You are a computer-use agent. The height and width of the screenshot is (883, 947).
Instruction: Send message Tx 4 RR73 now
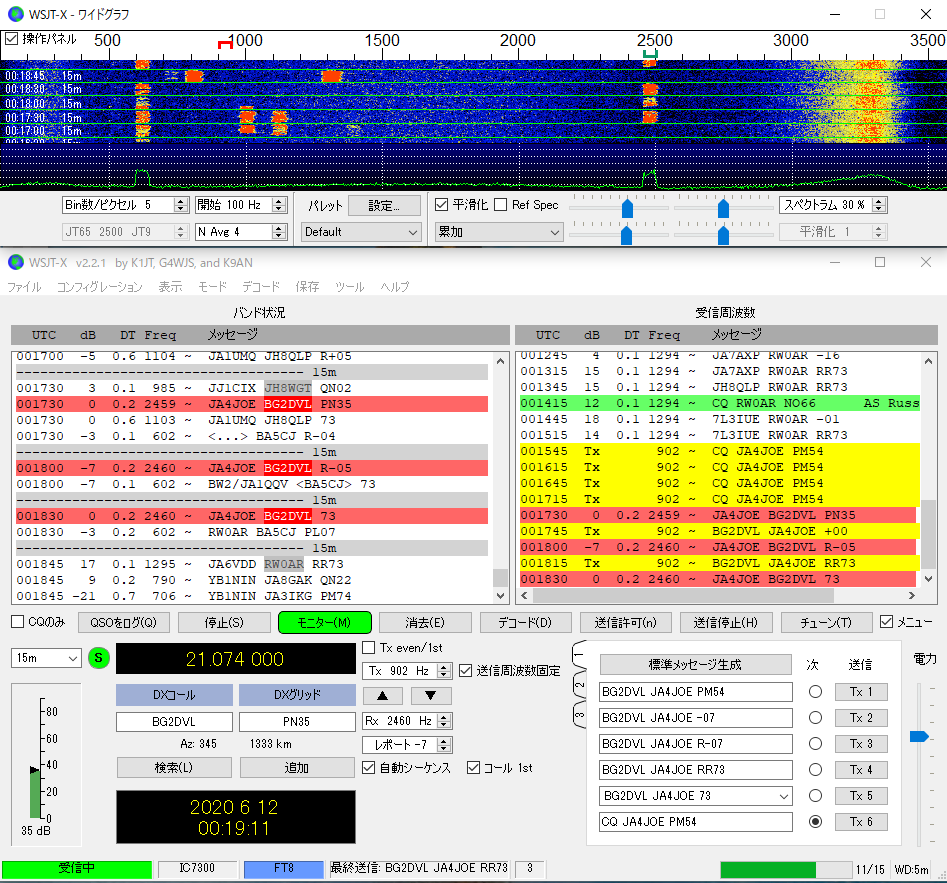(861, 770)
